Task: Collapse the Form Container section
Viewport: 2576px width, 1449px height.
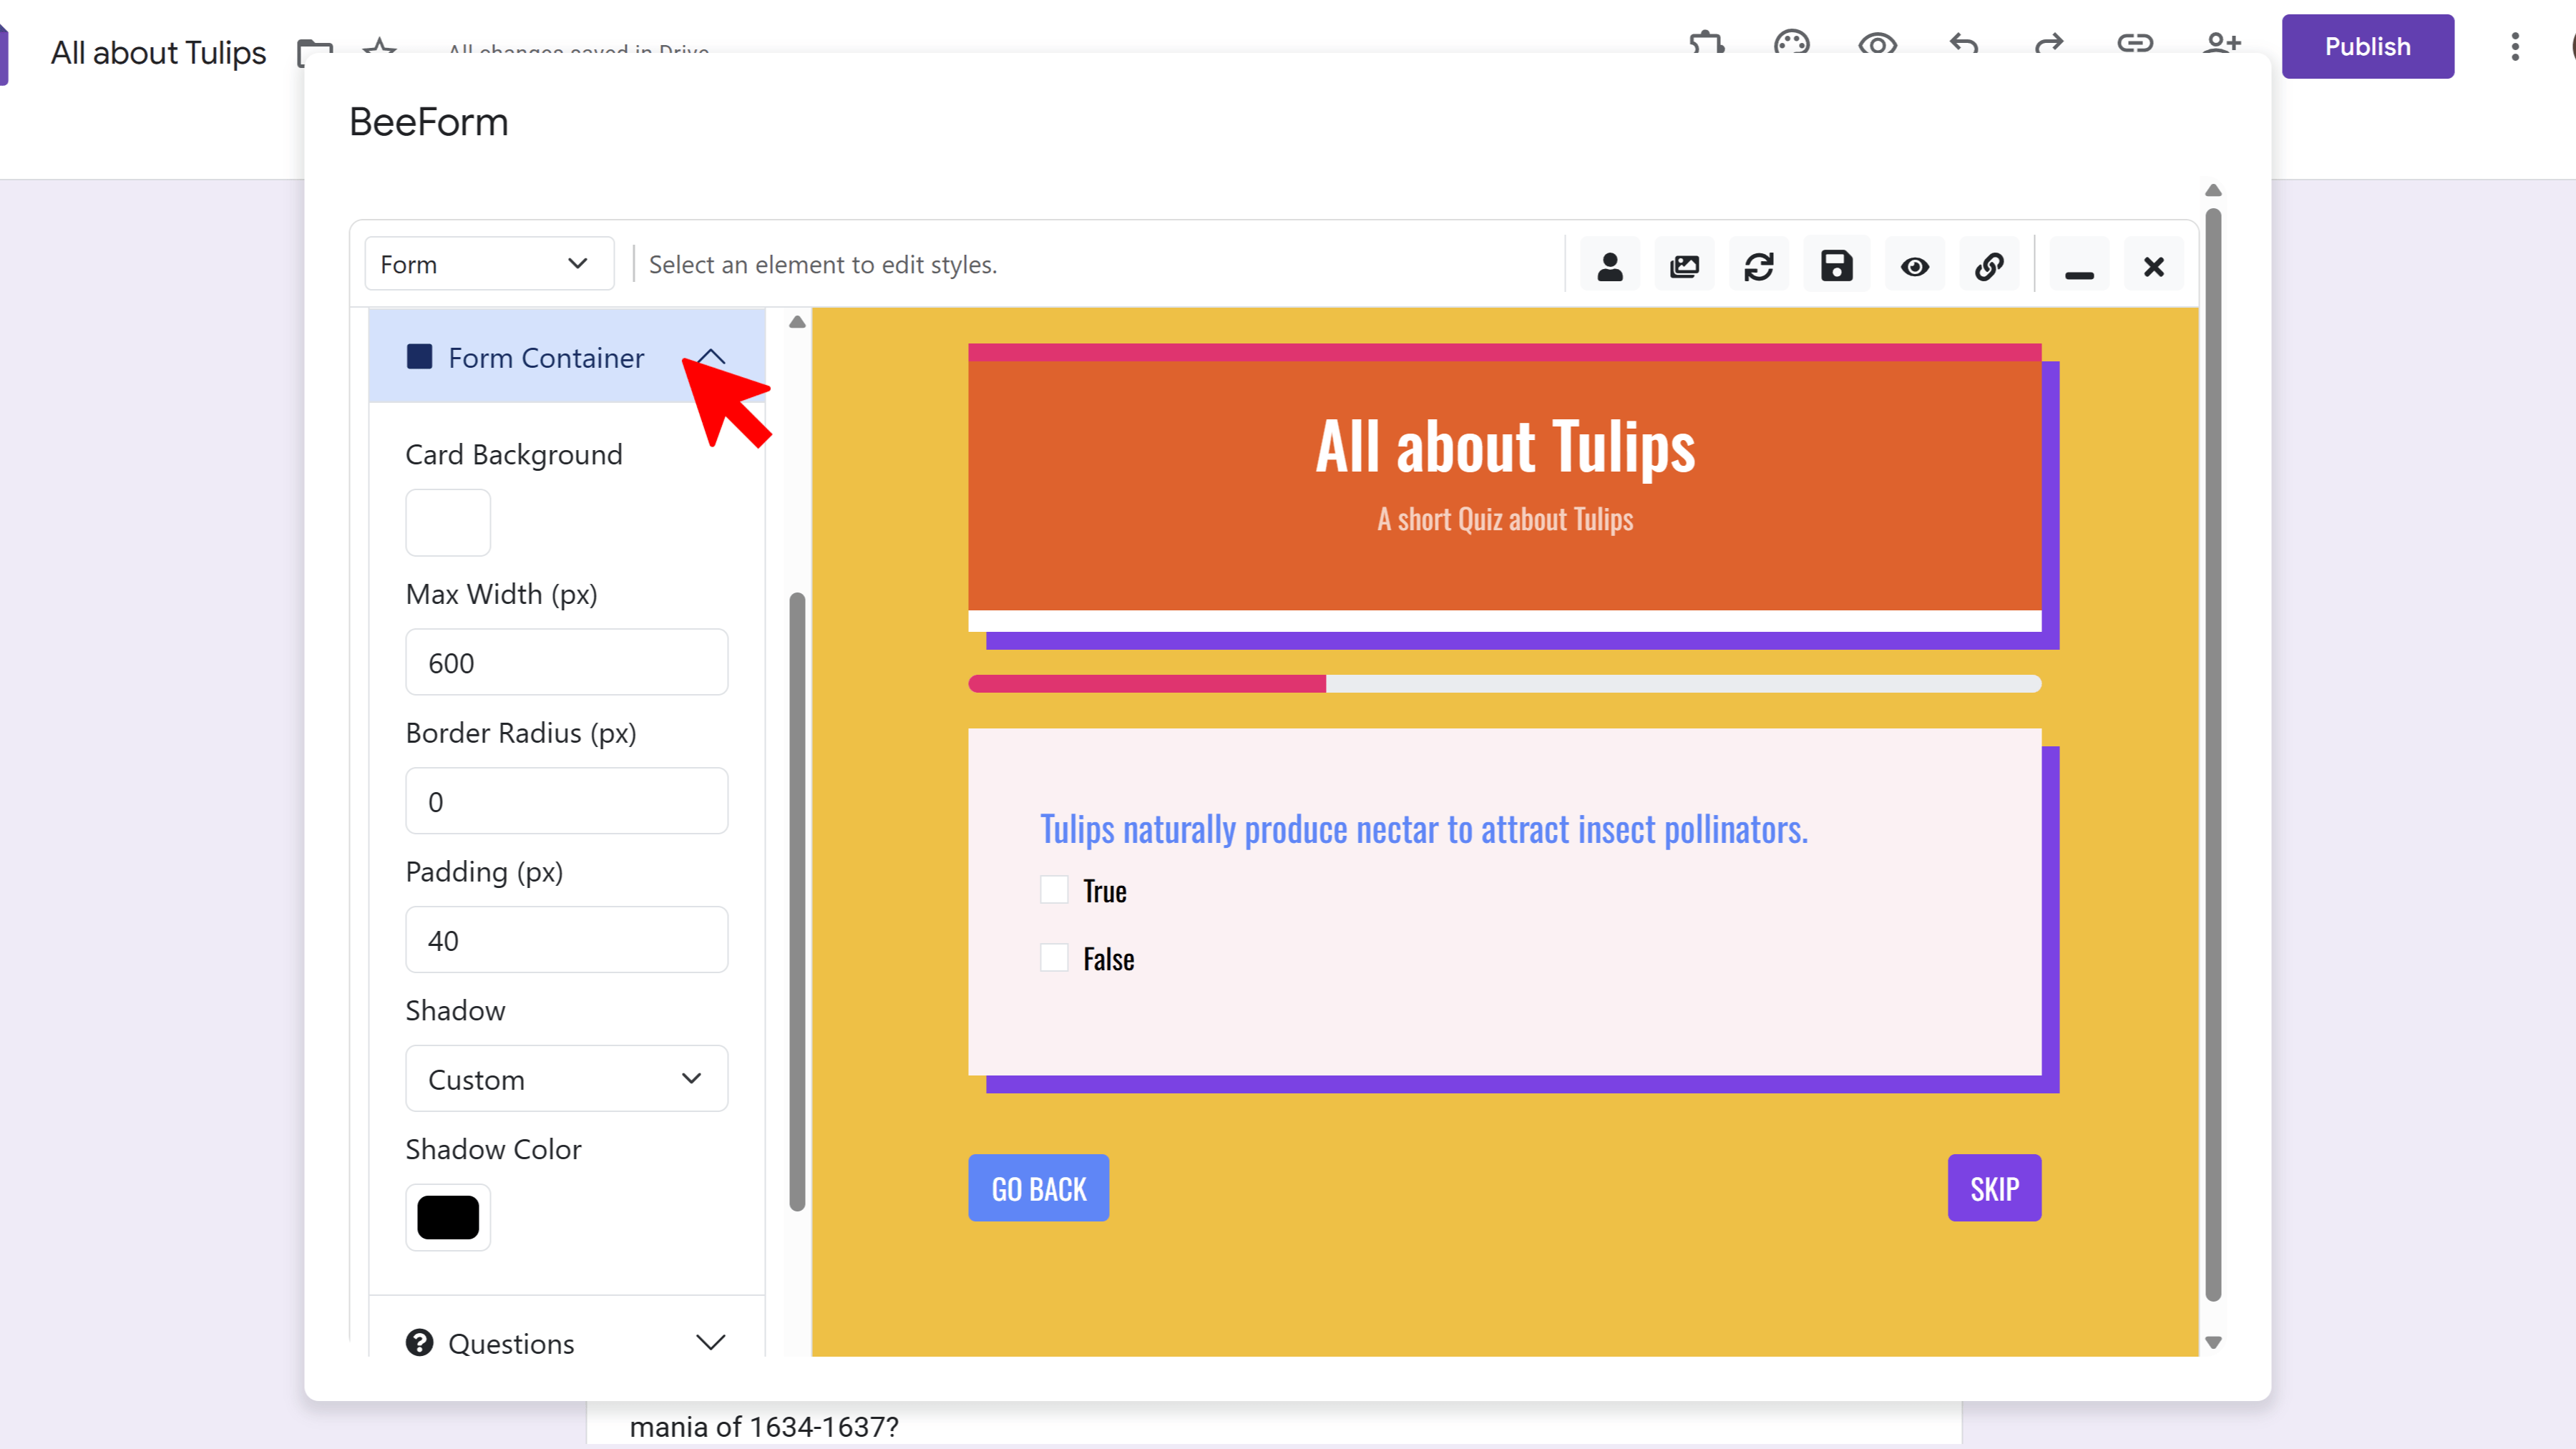Action: 710,357
